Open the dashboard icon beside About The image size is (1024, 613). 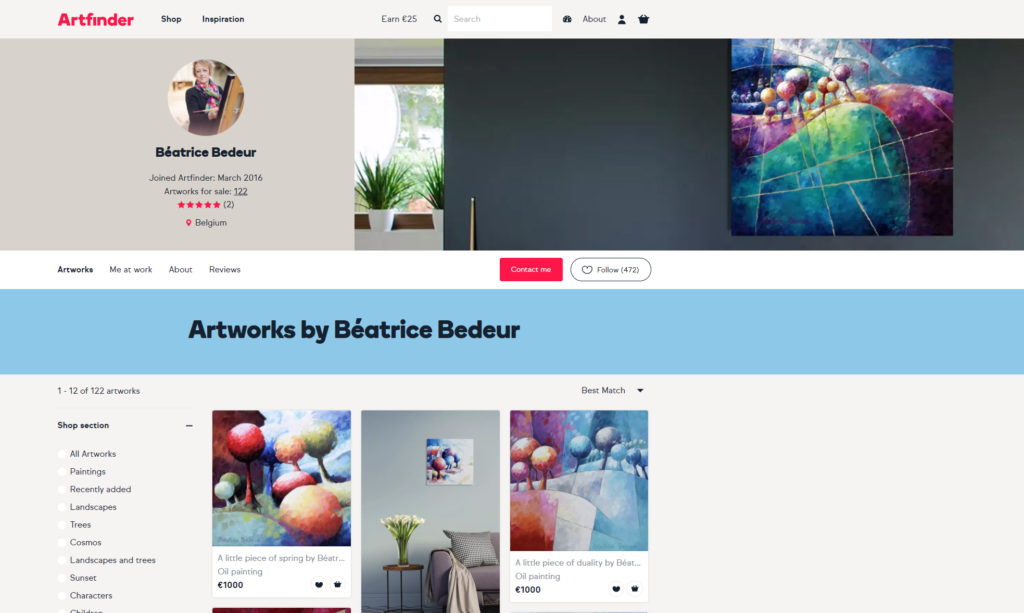click(x=567, y=19)
